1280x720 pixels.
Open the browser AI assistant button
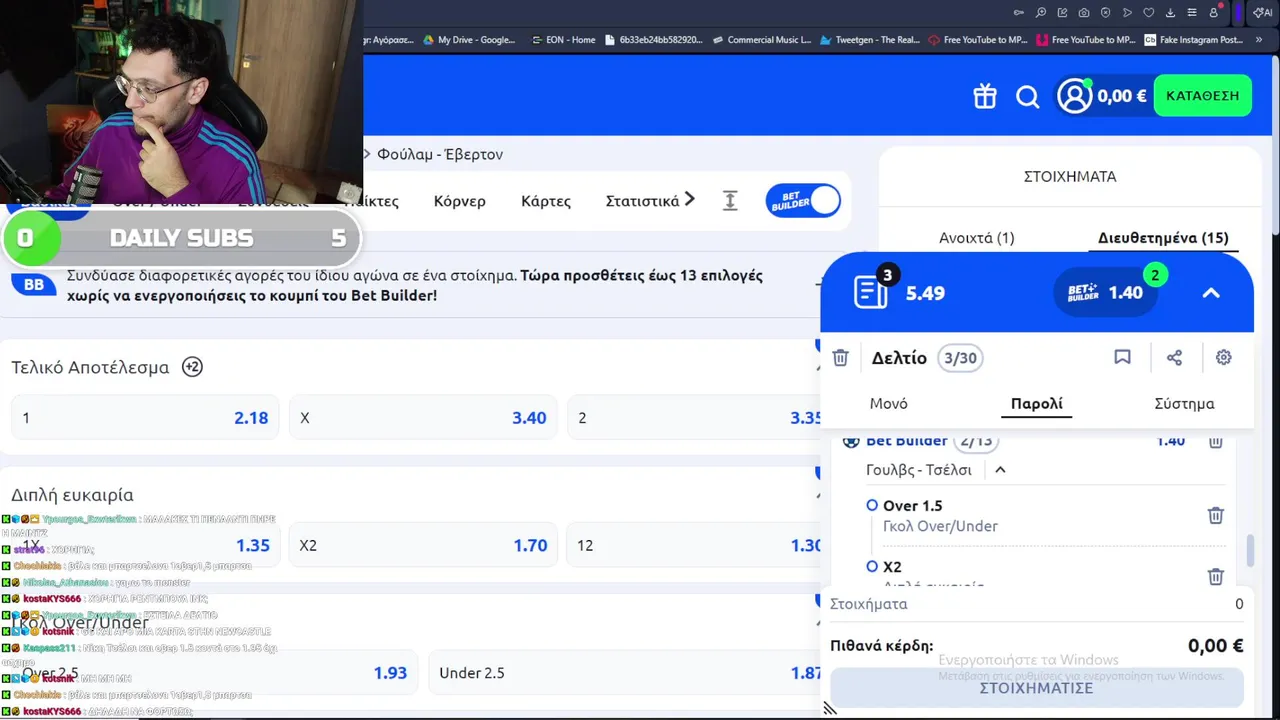point(1263,13)
